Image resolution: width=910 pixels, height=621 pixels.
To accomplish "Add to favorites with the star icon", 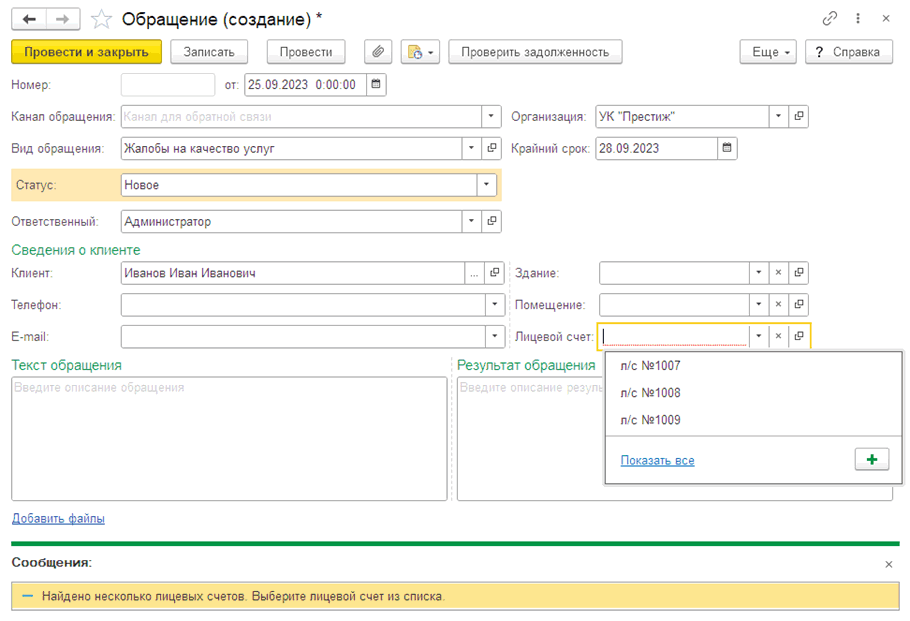I will pos(101,19).
